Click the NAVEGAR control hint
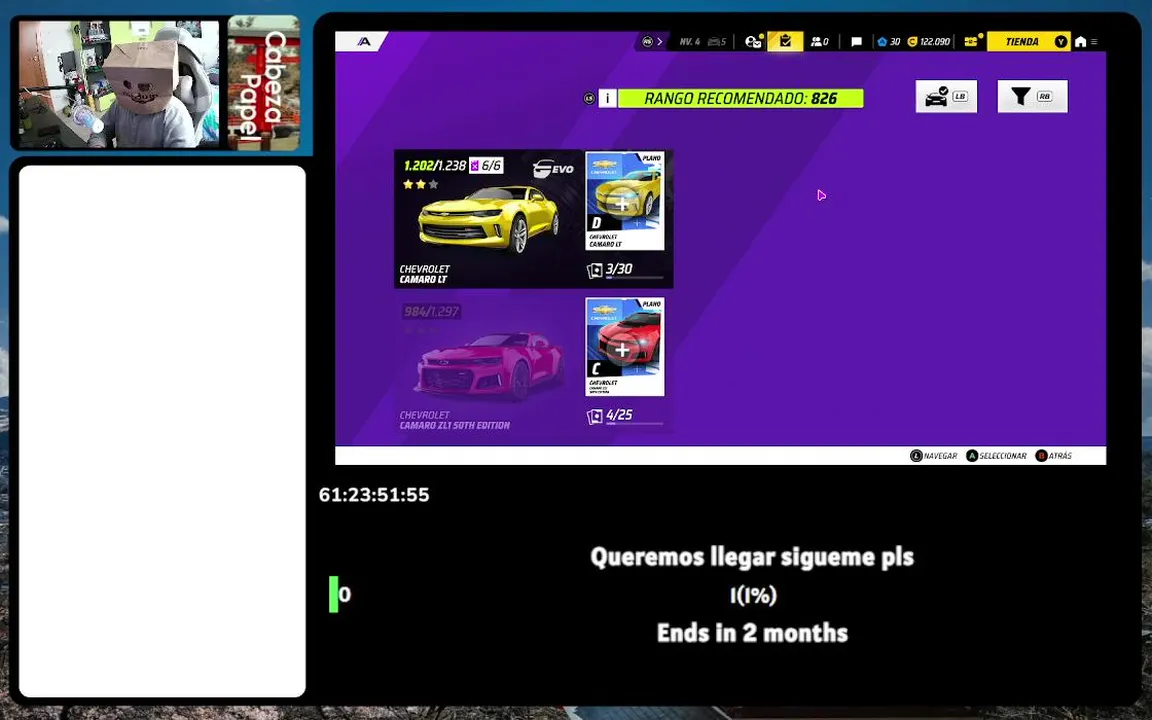1152x720 pixels. pos(934,456)
